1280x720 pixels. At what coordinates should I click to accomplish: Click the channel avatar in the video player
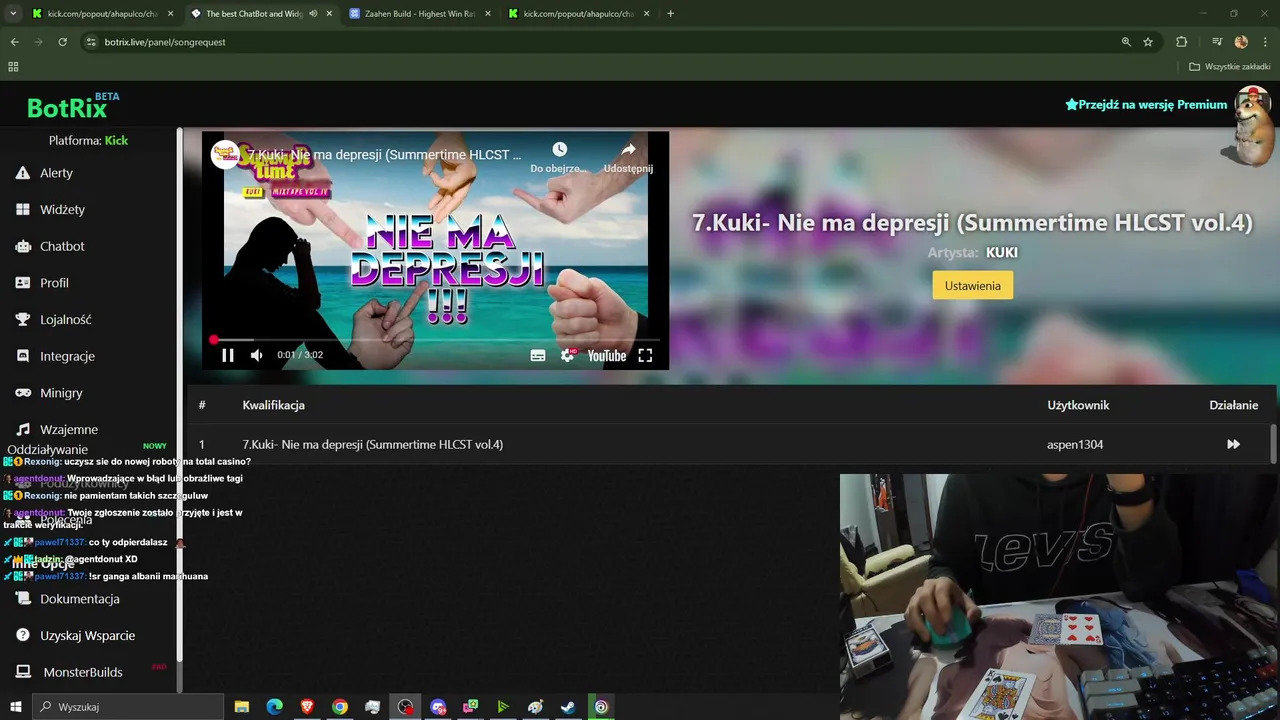[x=224, y=154]
